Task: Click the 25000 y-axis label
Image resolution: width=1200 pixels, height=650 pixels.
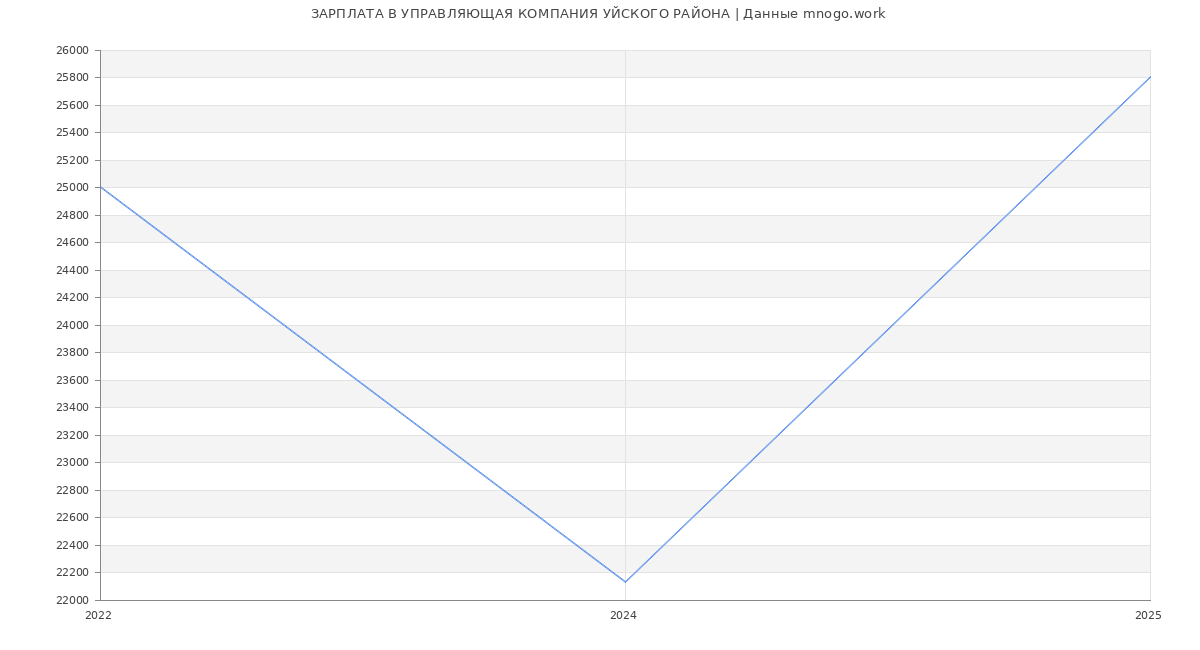Action: pos(72,188)
